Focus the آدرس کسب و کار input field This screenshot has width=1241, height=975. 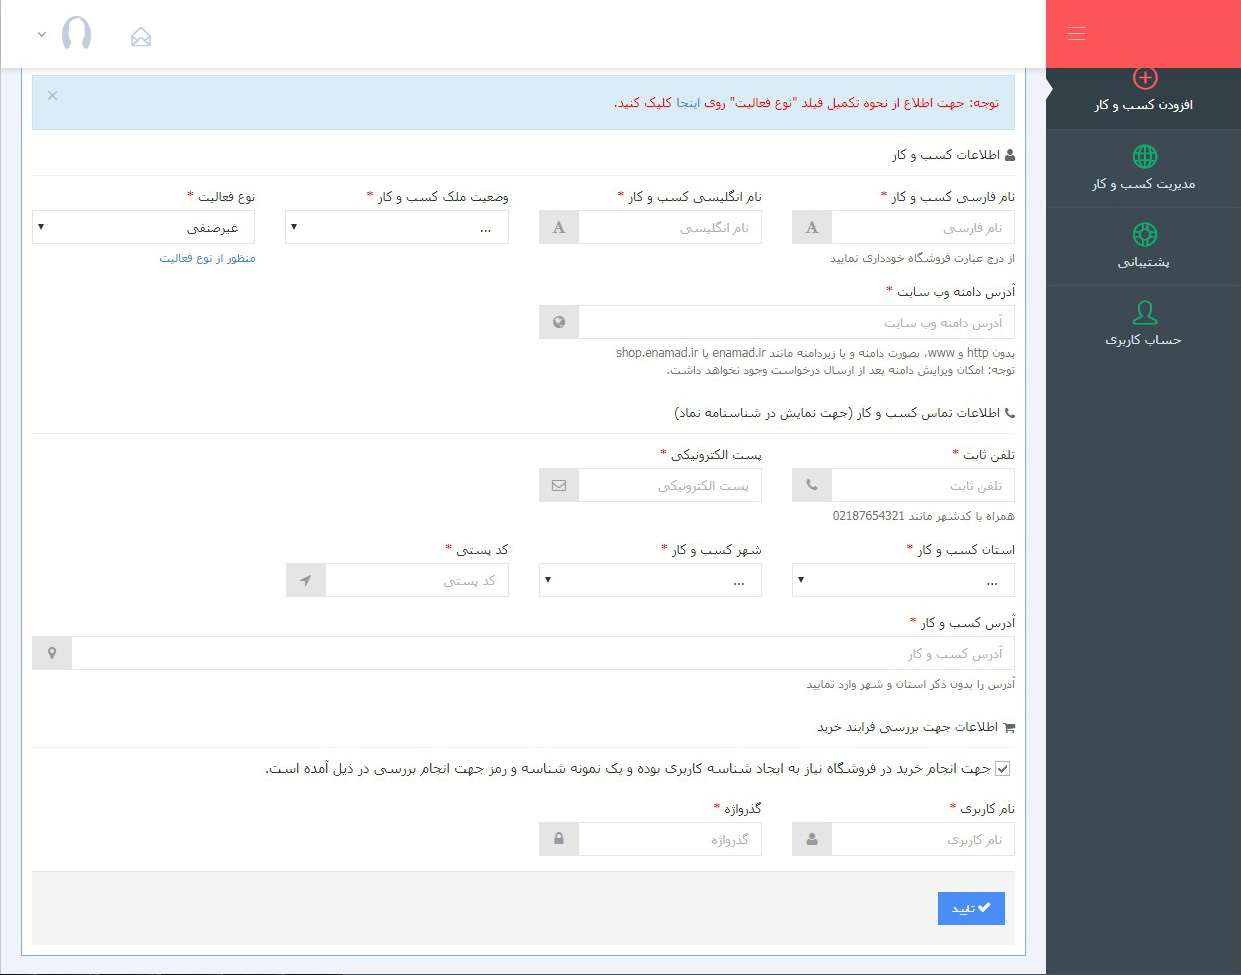[x=543, y=653]
